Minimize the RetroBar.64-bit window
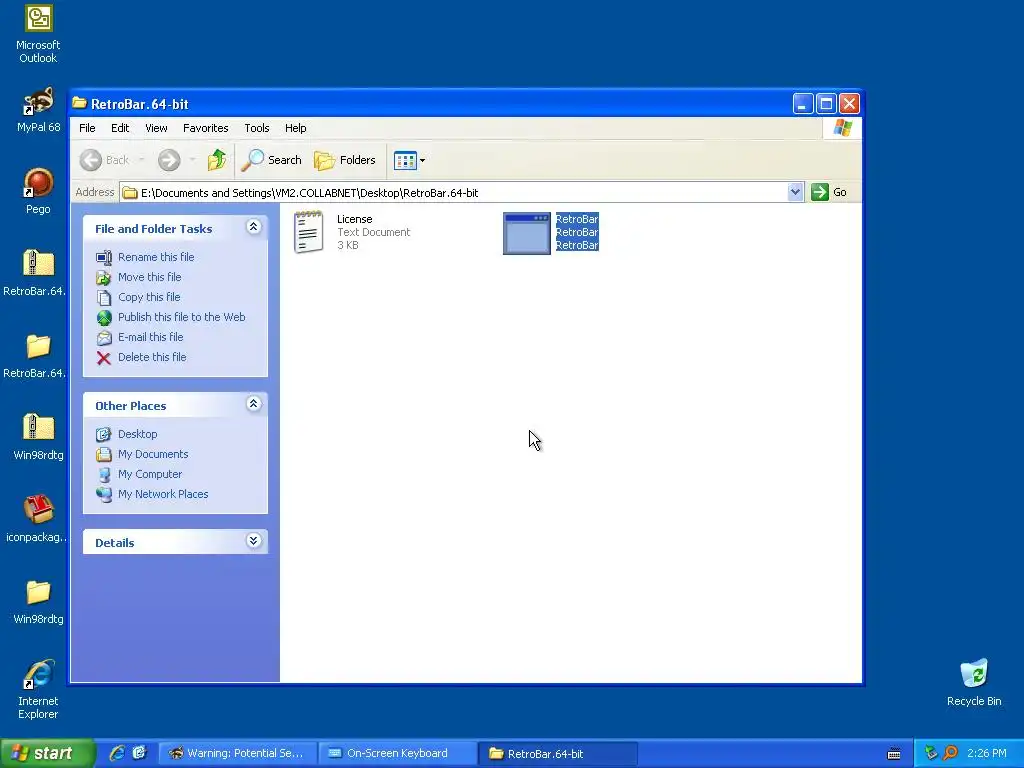This screenshot has width=1024, height=768. [803, 103]
